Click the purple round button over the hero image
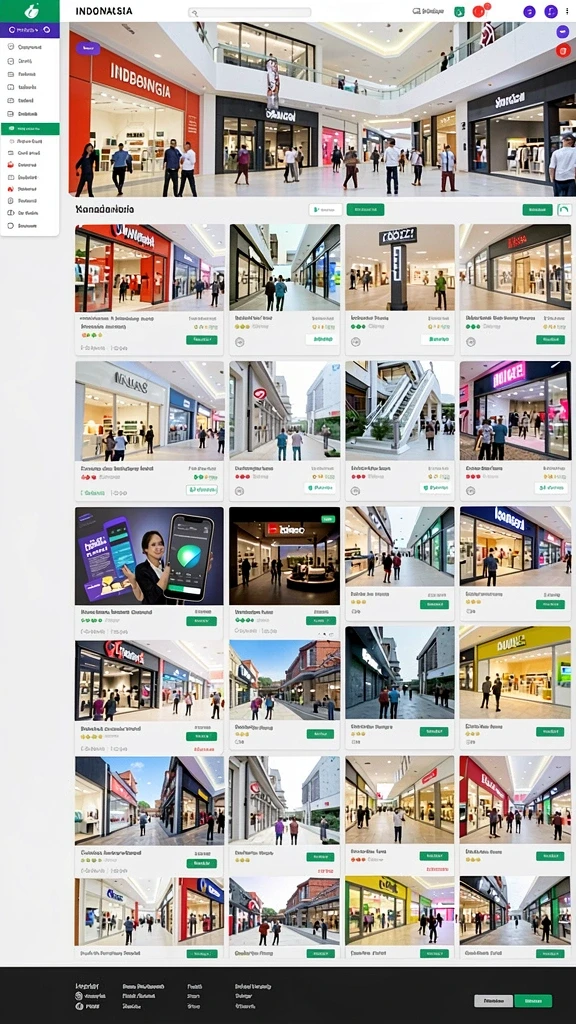This screenshot has width=576, height=1024. pos(562,31)
